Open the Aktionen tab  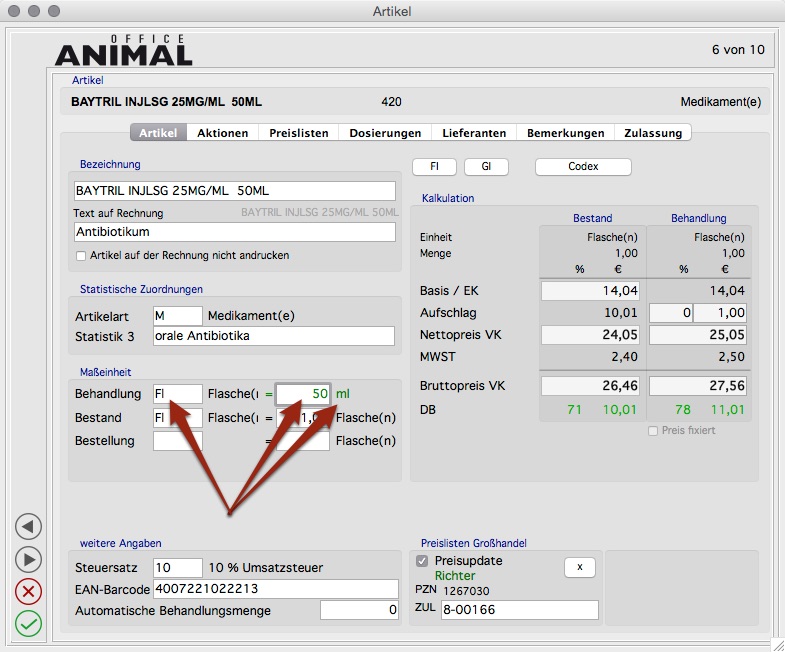click(x=222, y=133)
